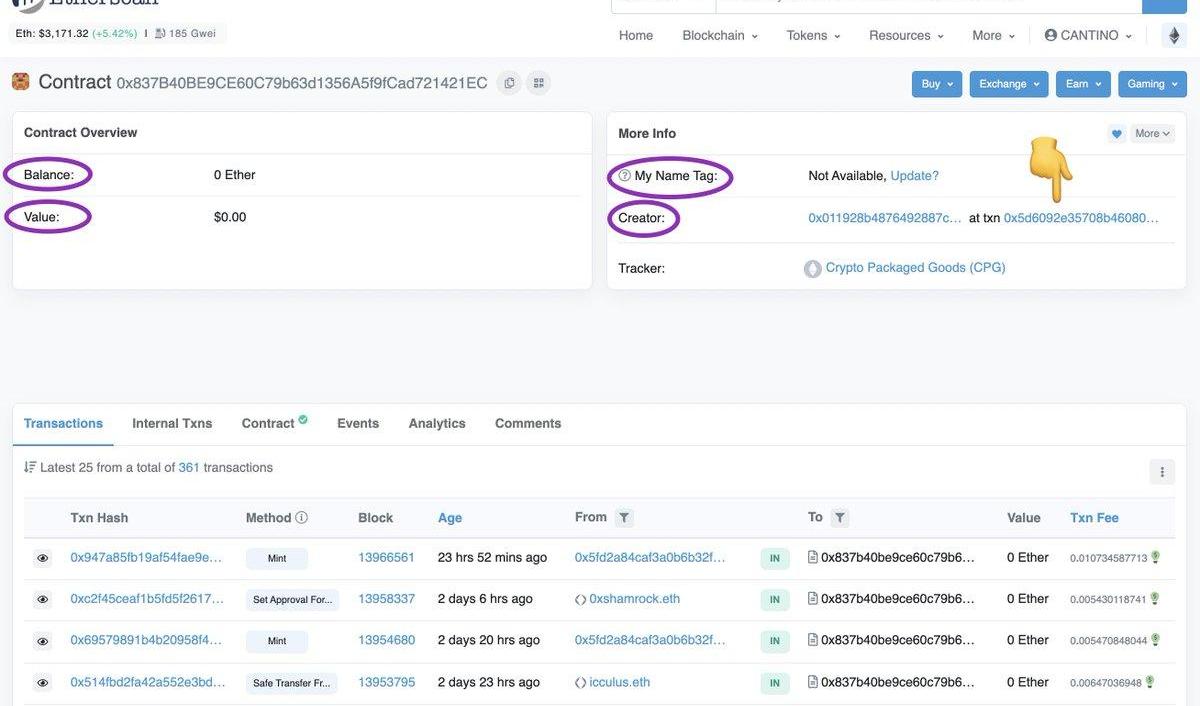Click the Update? name tag link
Image resolution: width=1200 pixels, height=706 pixels.
tap(914, 176)
